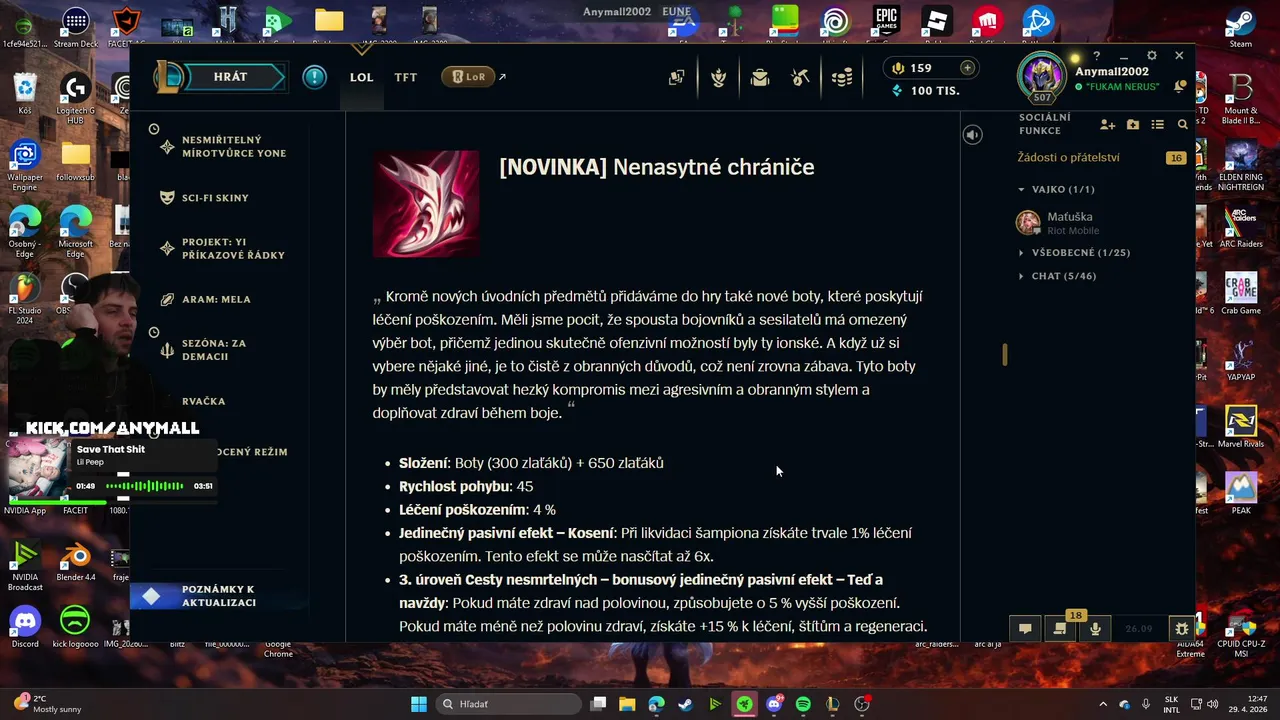Open the chat bubble icon in social bar
1280x720 pixels.
[x=1025, y=629]
